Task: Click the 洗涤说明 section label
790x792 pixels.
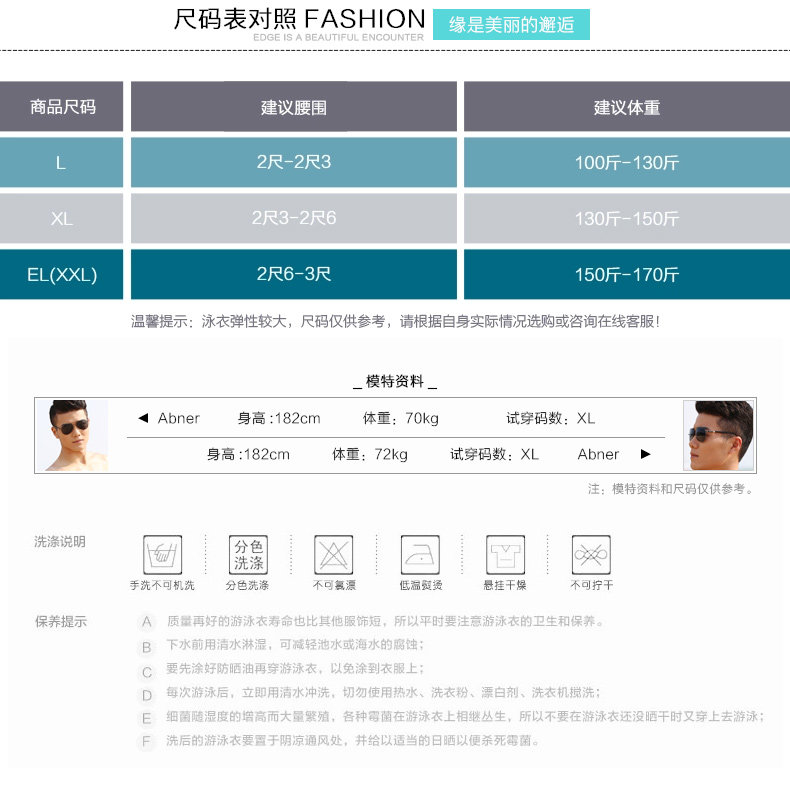Action: tap(60, 541)
